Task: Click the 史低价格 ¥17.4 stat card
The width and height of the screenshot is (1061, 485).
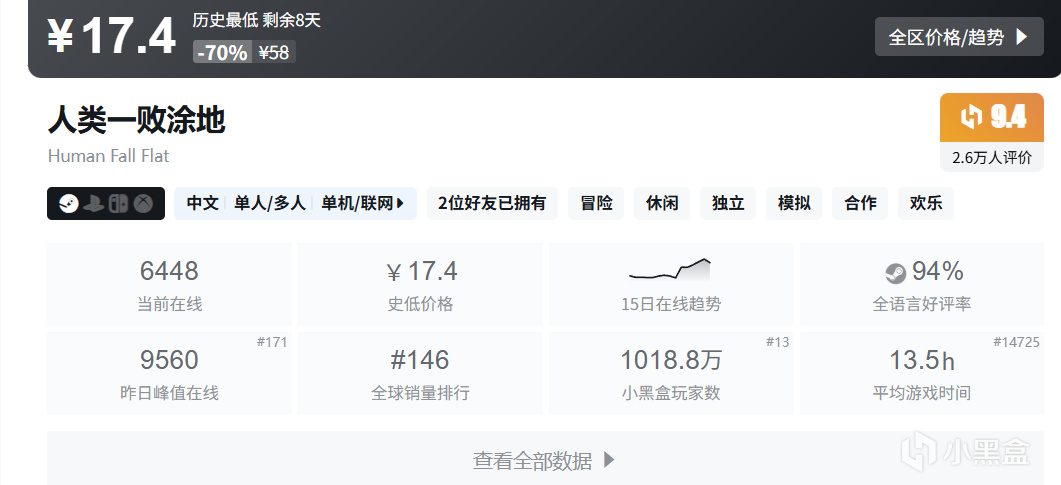Action: pyautogui.click(x=420, y=285)
